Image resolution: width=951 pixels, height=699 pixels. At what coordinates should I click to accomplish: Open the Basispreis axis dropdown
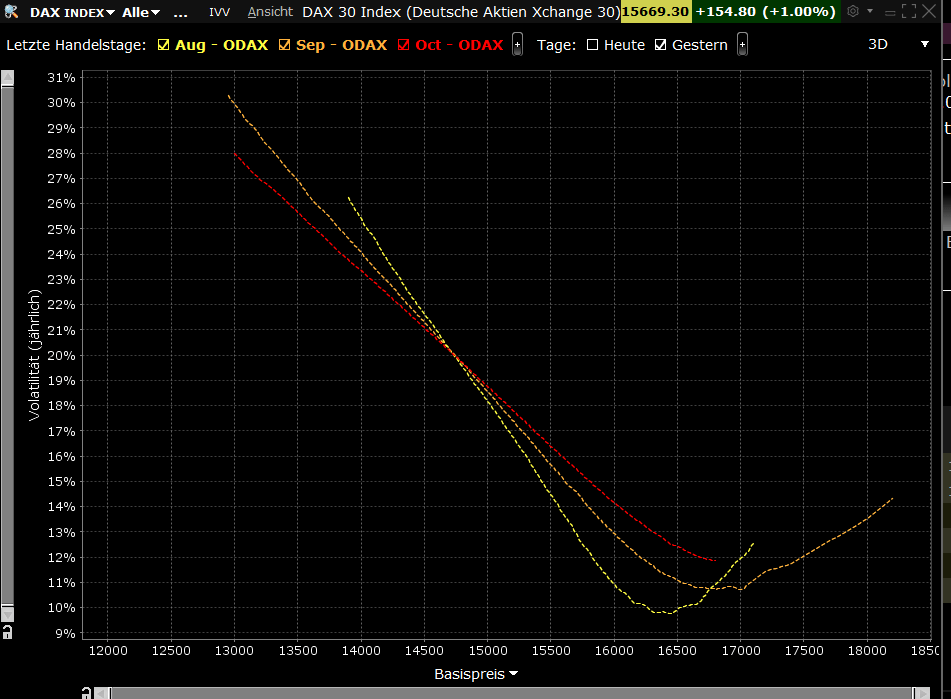pos(514,674)
